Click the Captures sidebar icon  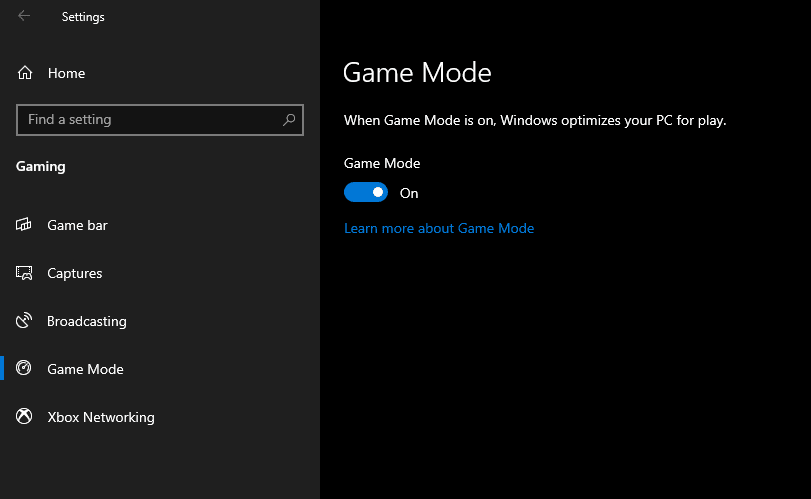pos(25,273)
